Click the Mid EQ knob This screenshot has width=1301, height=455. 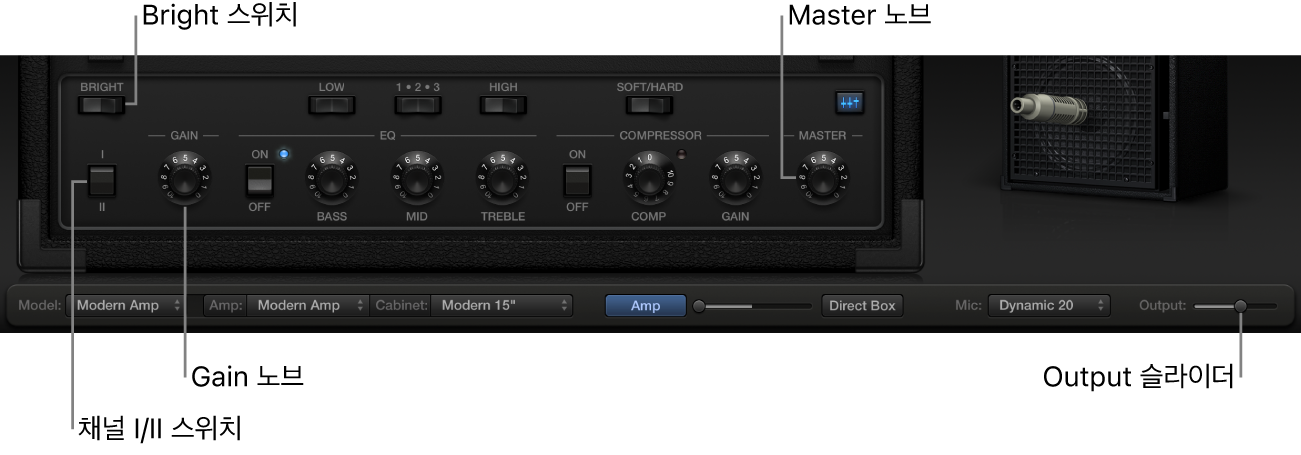(418, 180)
